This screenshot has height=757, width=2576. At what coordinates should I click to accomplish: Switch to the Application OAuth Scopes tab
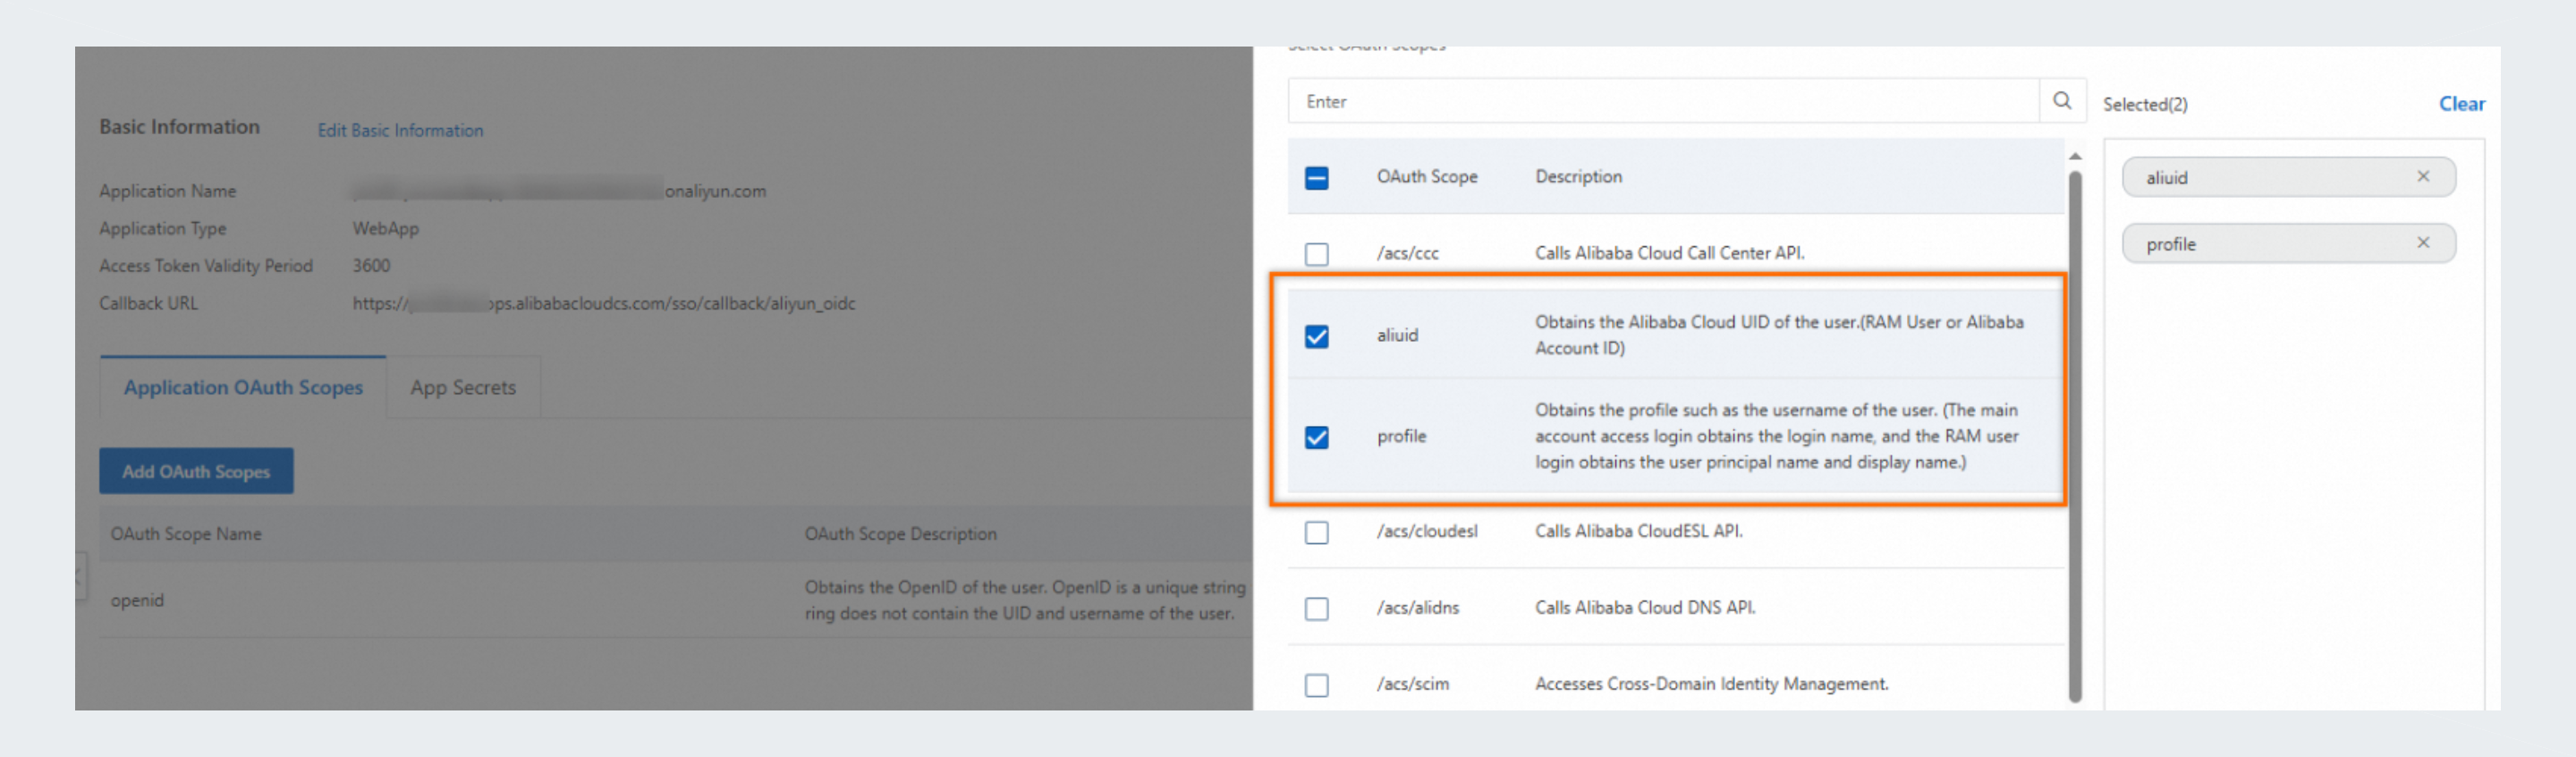243,387
